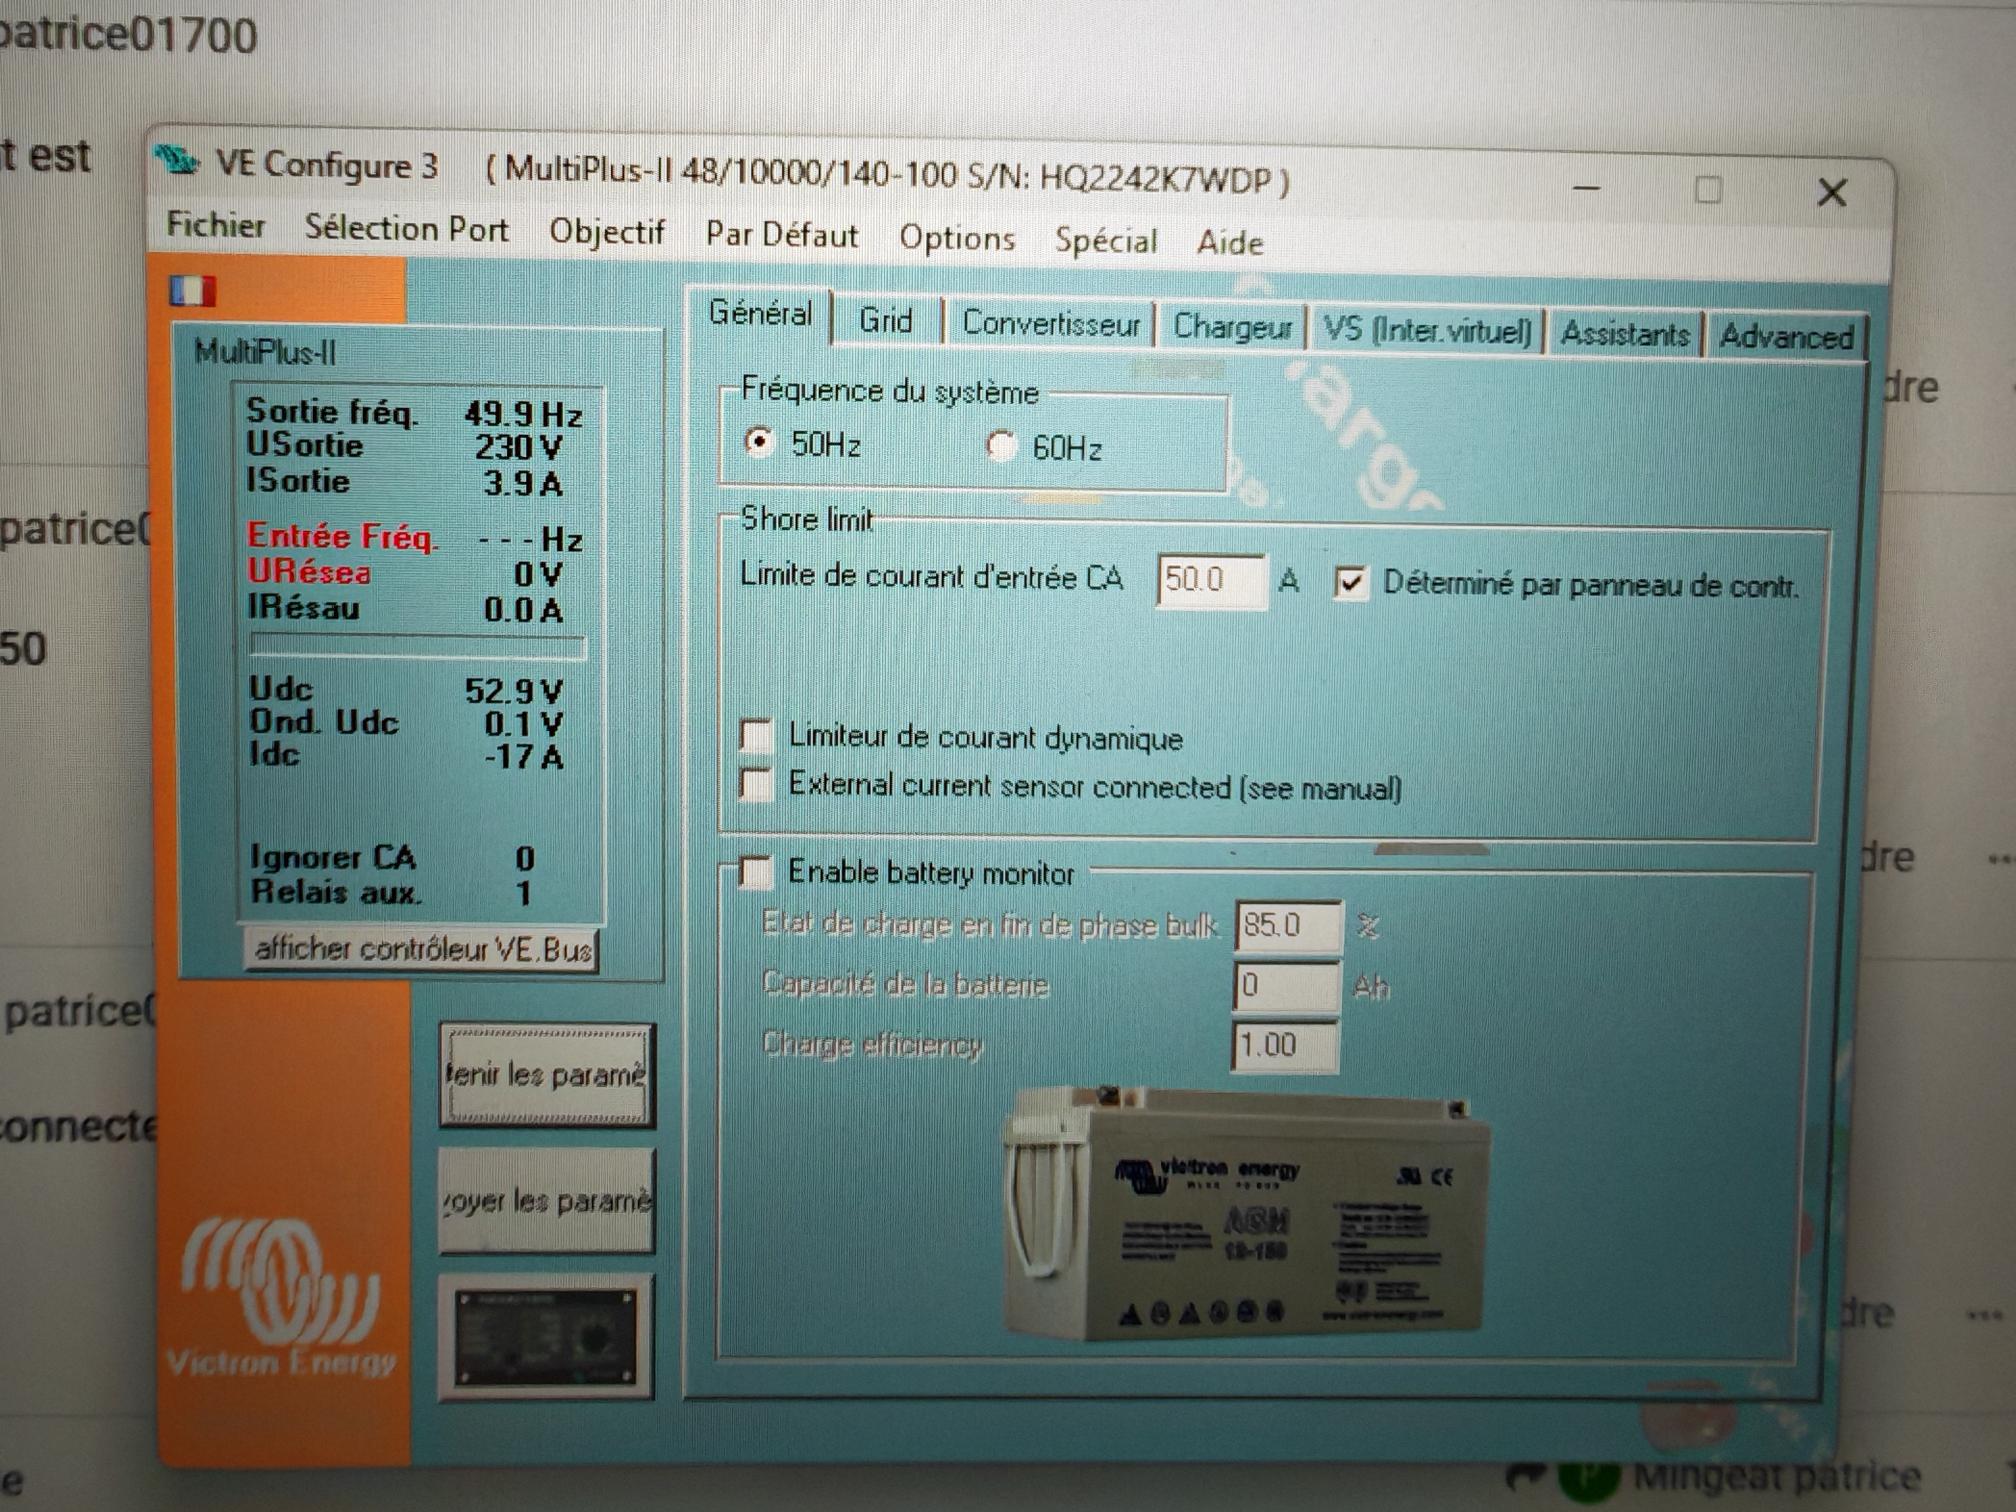This screenshot has width=2016, height=1512.
Task: Click the control panel image button
Action: click(x=546, y=1338)
